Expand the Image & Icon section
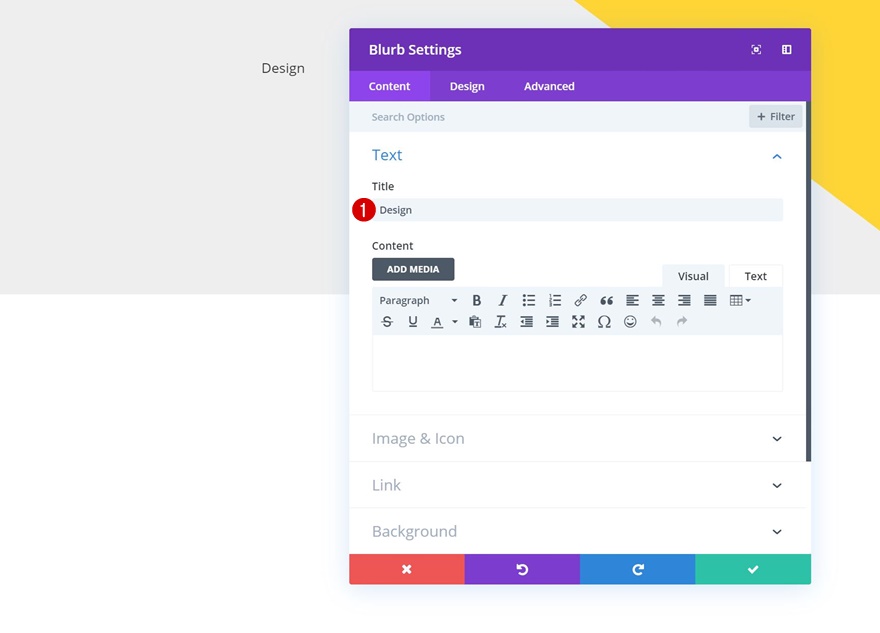880x633 pixels. pos(577,439)
